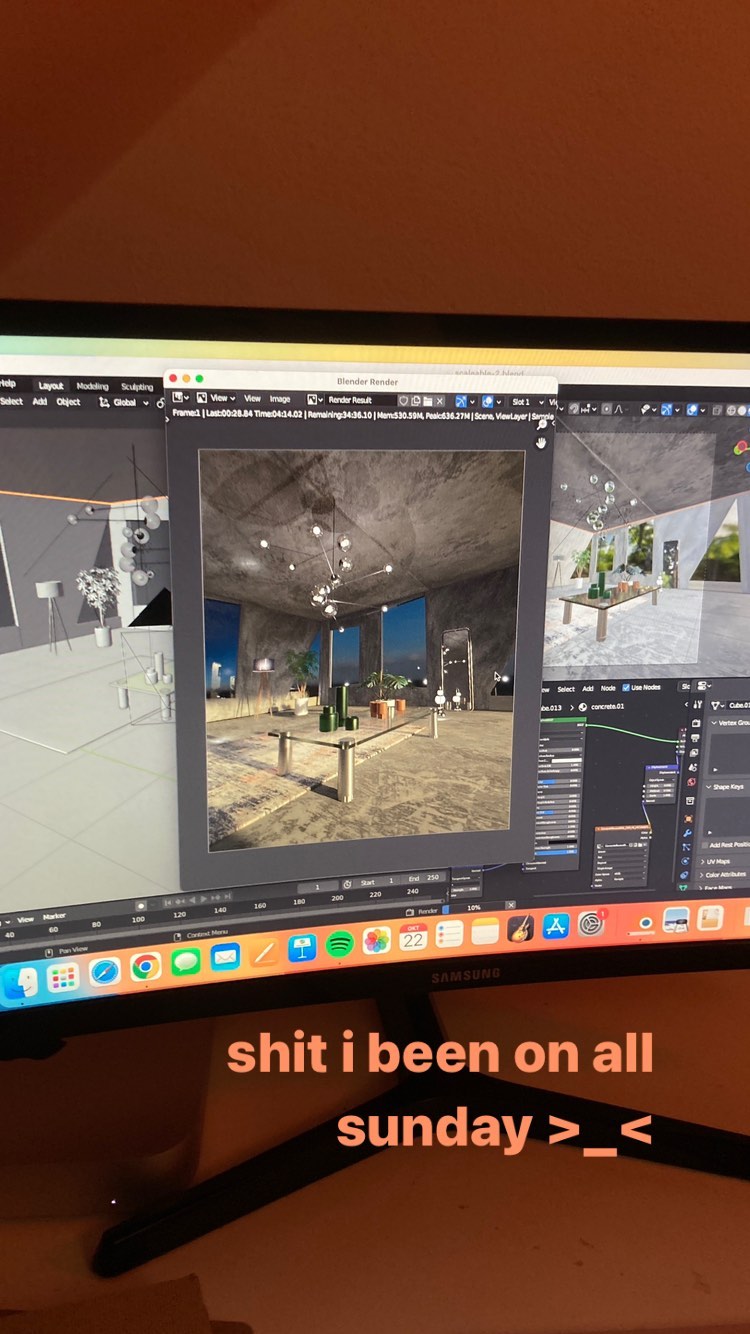Click open image folder icon in Render header
Image resolution: width=750 pixels, height=1334 pixels.
pos(428,400)
